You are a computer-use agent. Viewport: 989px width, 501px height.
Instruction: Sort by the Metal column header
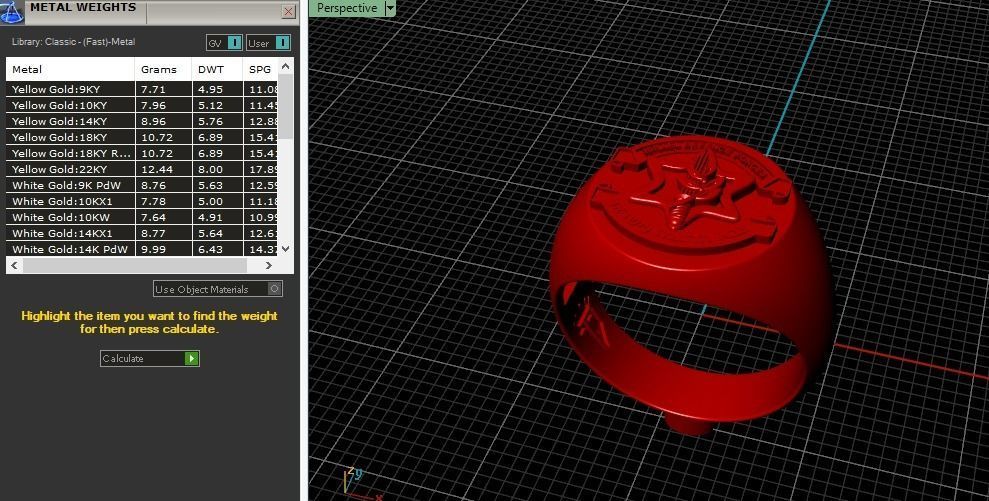pyautogui.click(x=71, y=69)
